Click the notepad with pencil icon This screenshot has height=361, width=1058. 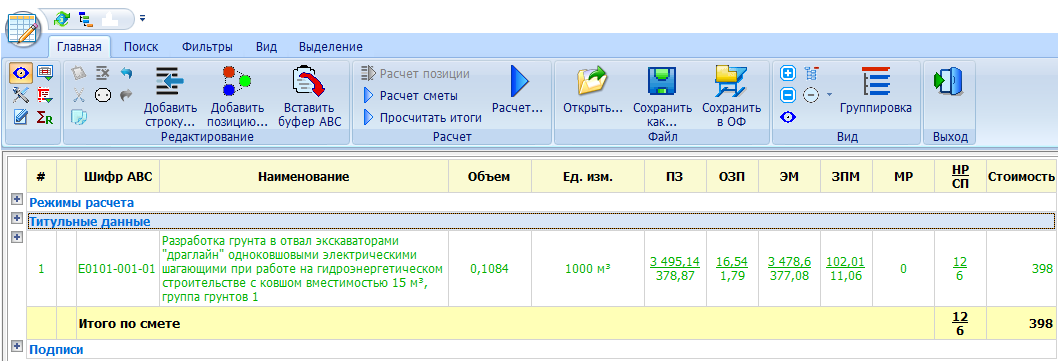click(22, 117)
